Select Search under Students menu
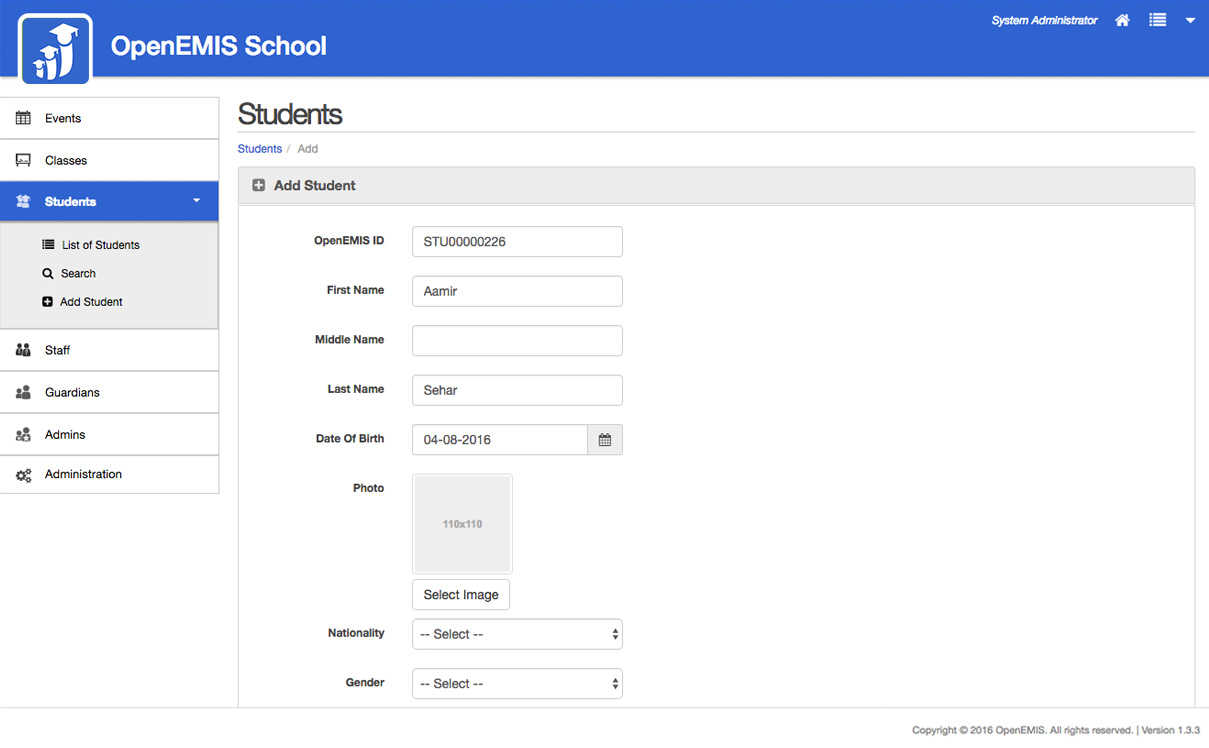 point(77,273)
